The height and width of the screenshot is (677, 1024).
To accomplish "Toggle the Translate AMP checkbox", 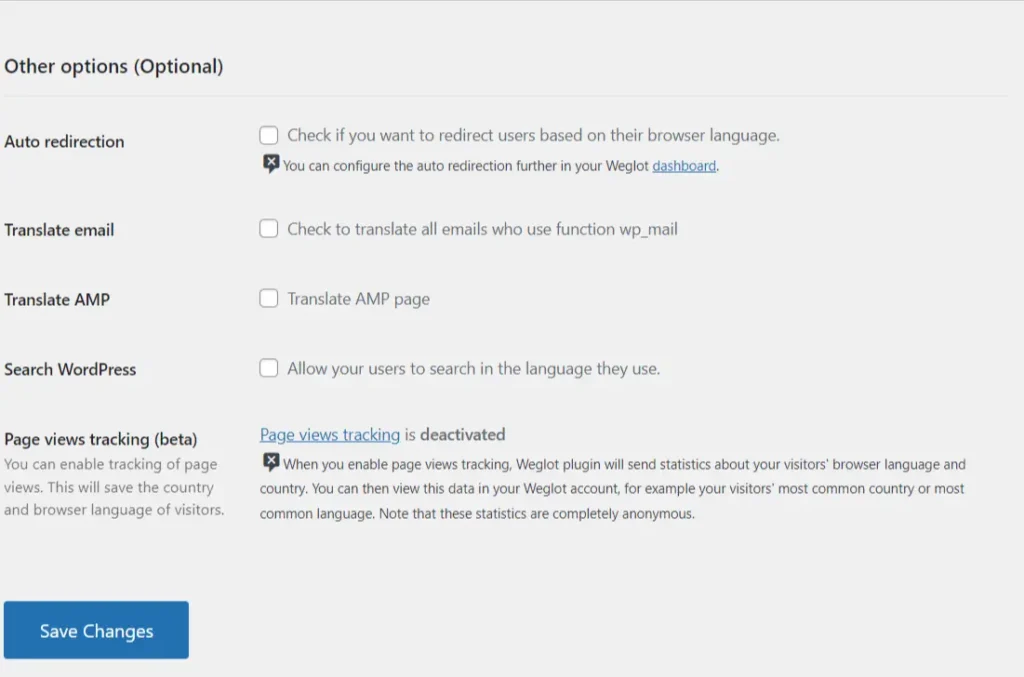I will pyautogui.click(x=269, y=298).
